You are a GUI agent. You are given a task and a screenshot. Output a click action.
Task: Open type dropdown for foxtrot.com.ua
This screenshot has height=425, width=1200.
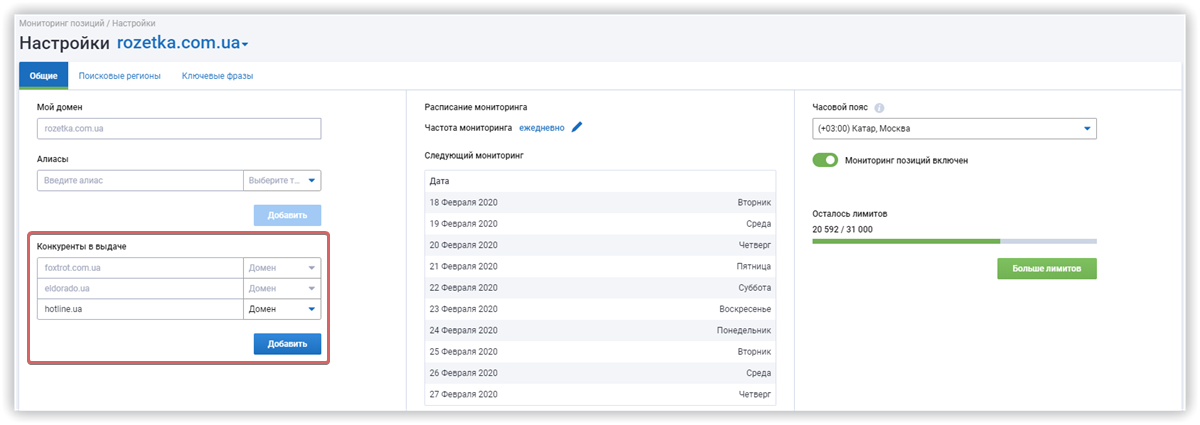283,268
